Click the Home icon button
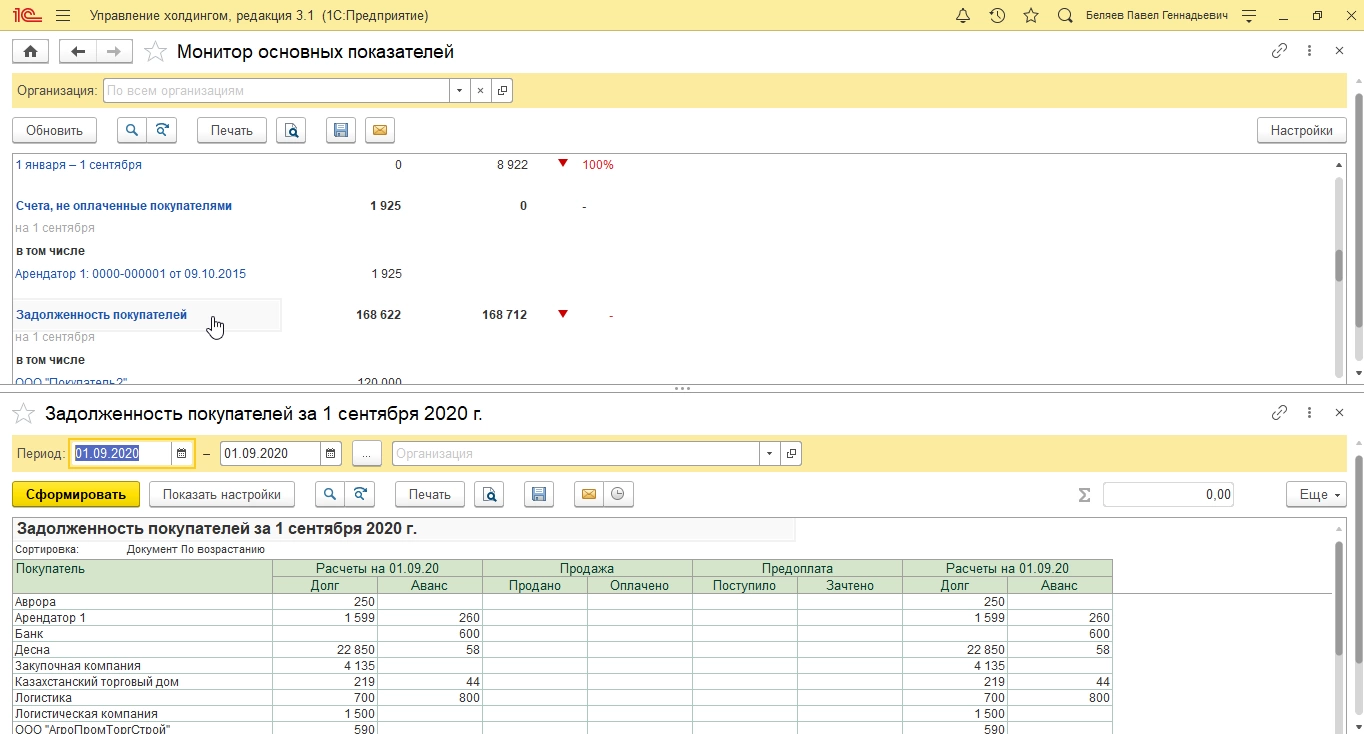Image resolution: width=1364 pixels, height=734 pixels. (31, 52)
